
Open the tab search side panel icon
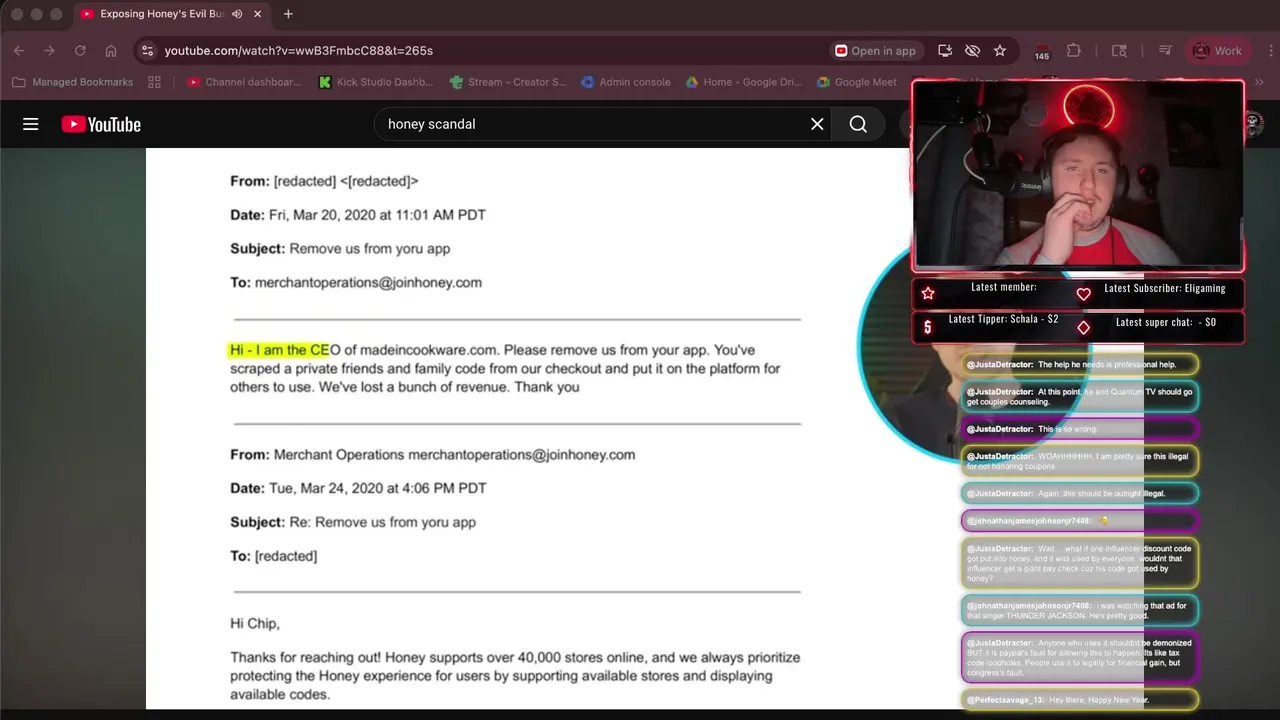click(x=1120, y=50)
